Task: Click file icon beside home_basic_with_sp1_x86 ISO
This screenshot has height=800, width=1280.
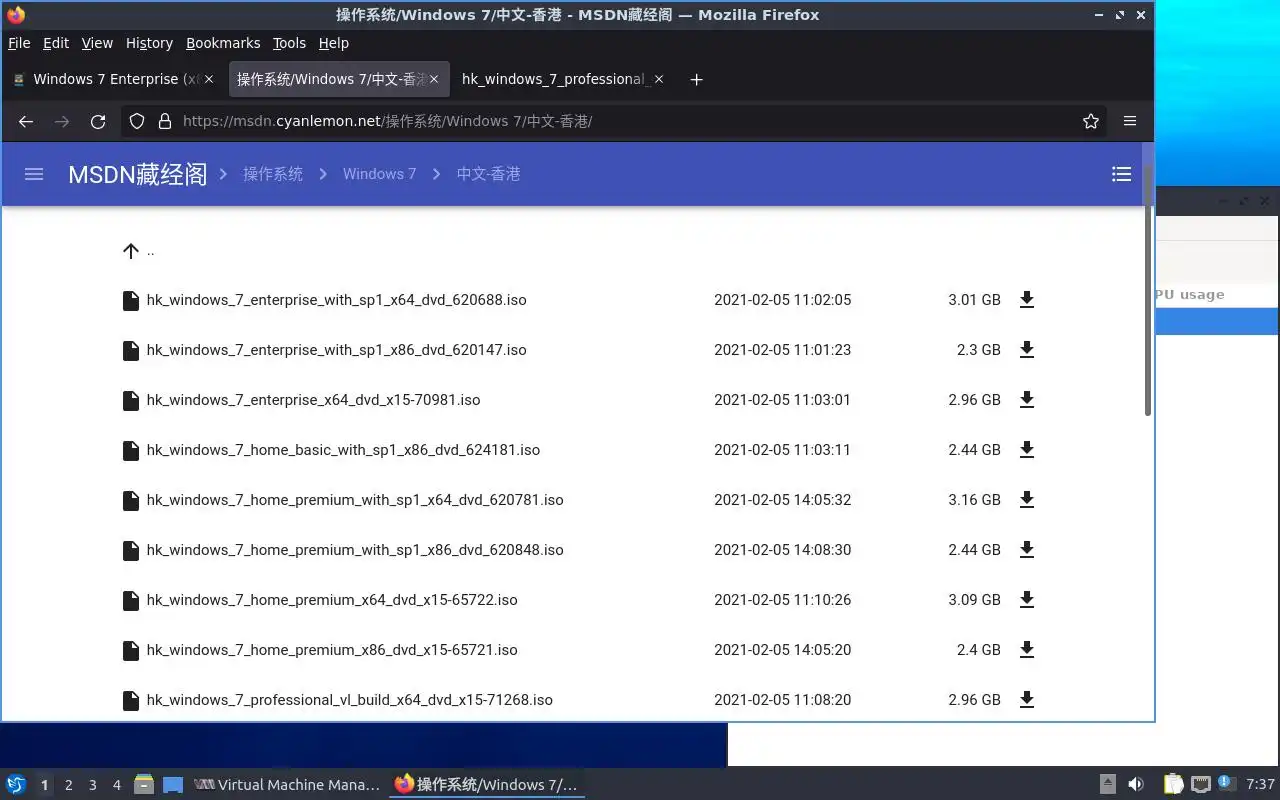Action: tap(130, 450)
